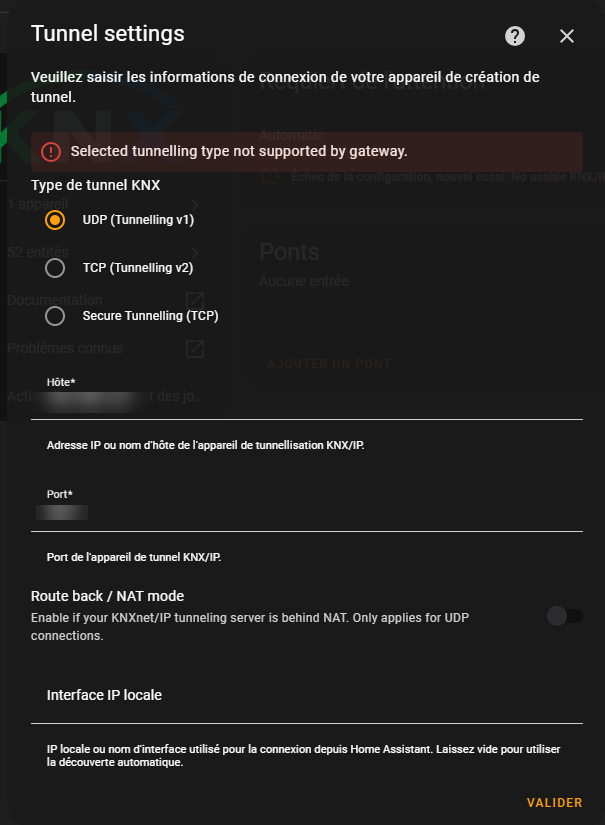Viewport: 605px width, 825px height.
Task: Focus the Port input field
Action: click(x=306, y=513)
